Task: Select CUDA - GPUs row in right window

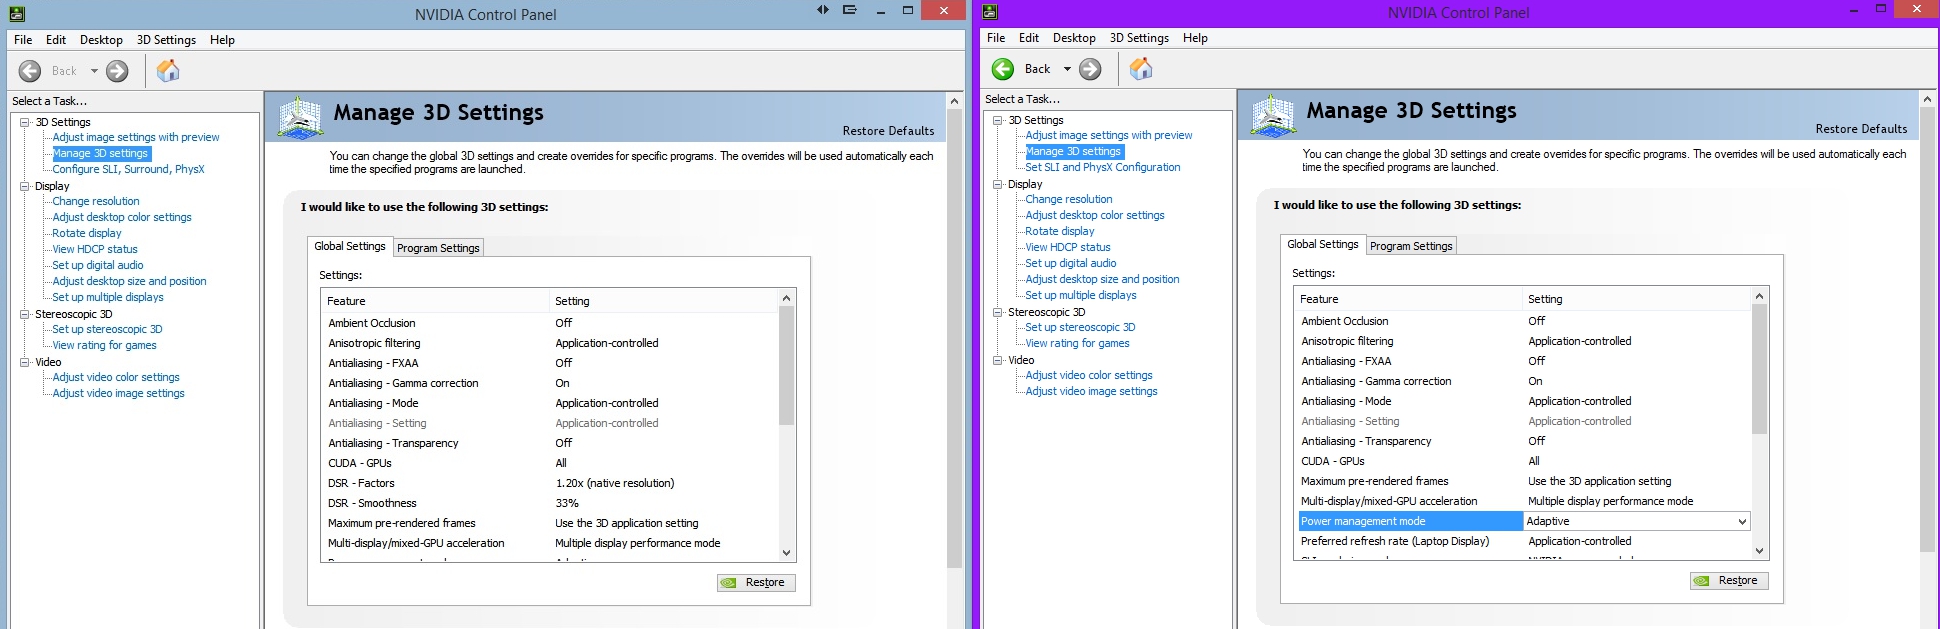Action: (x=1522, y=461)
